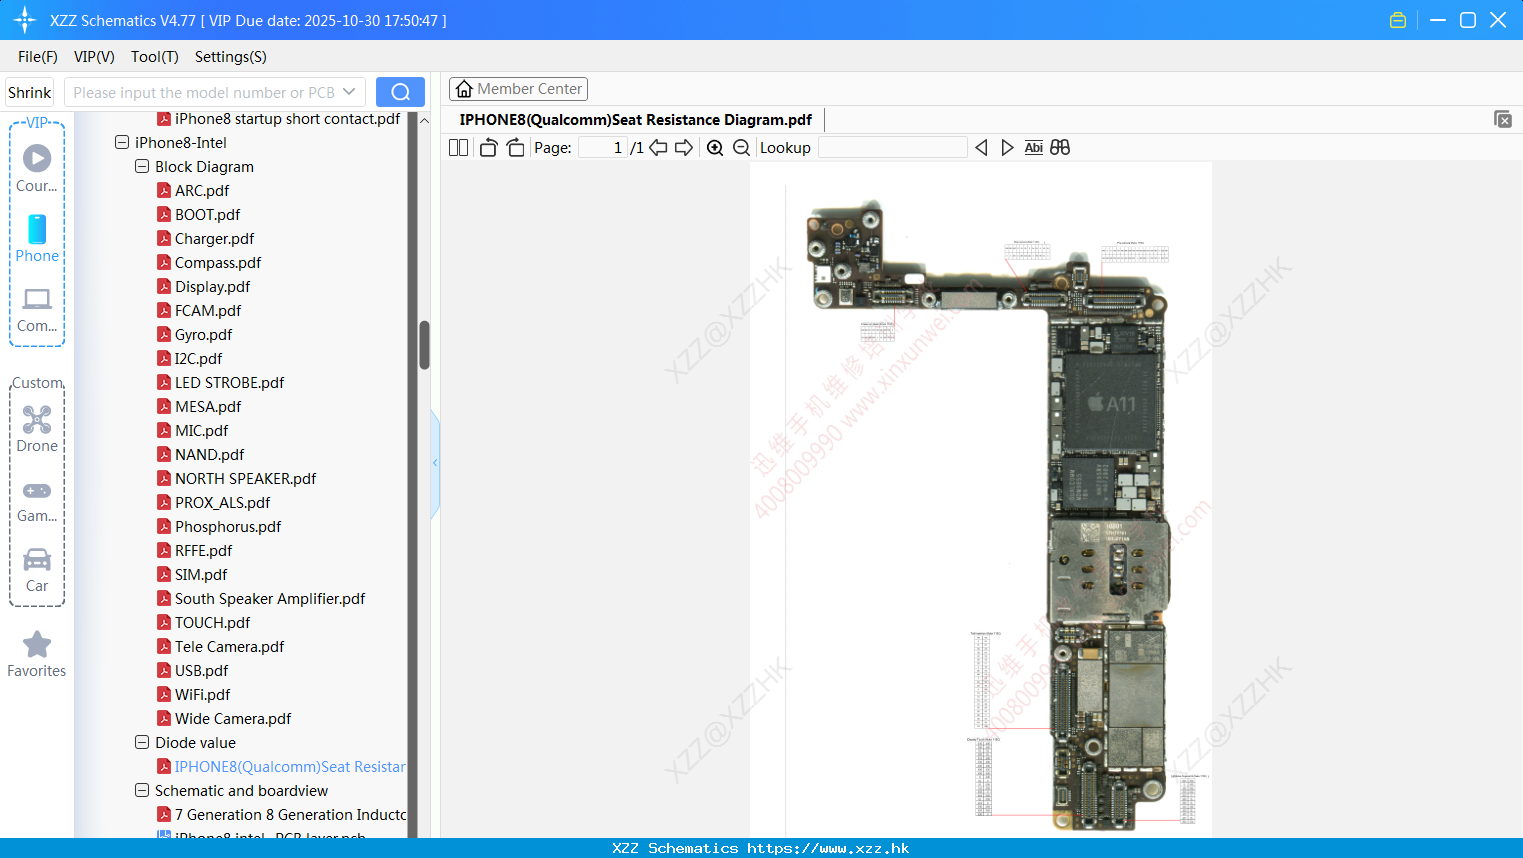Click the file tree scrollbar thumb

point(424,345)
